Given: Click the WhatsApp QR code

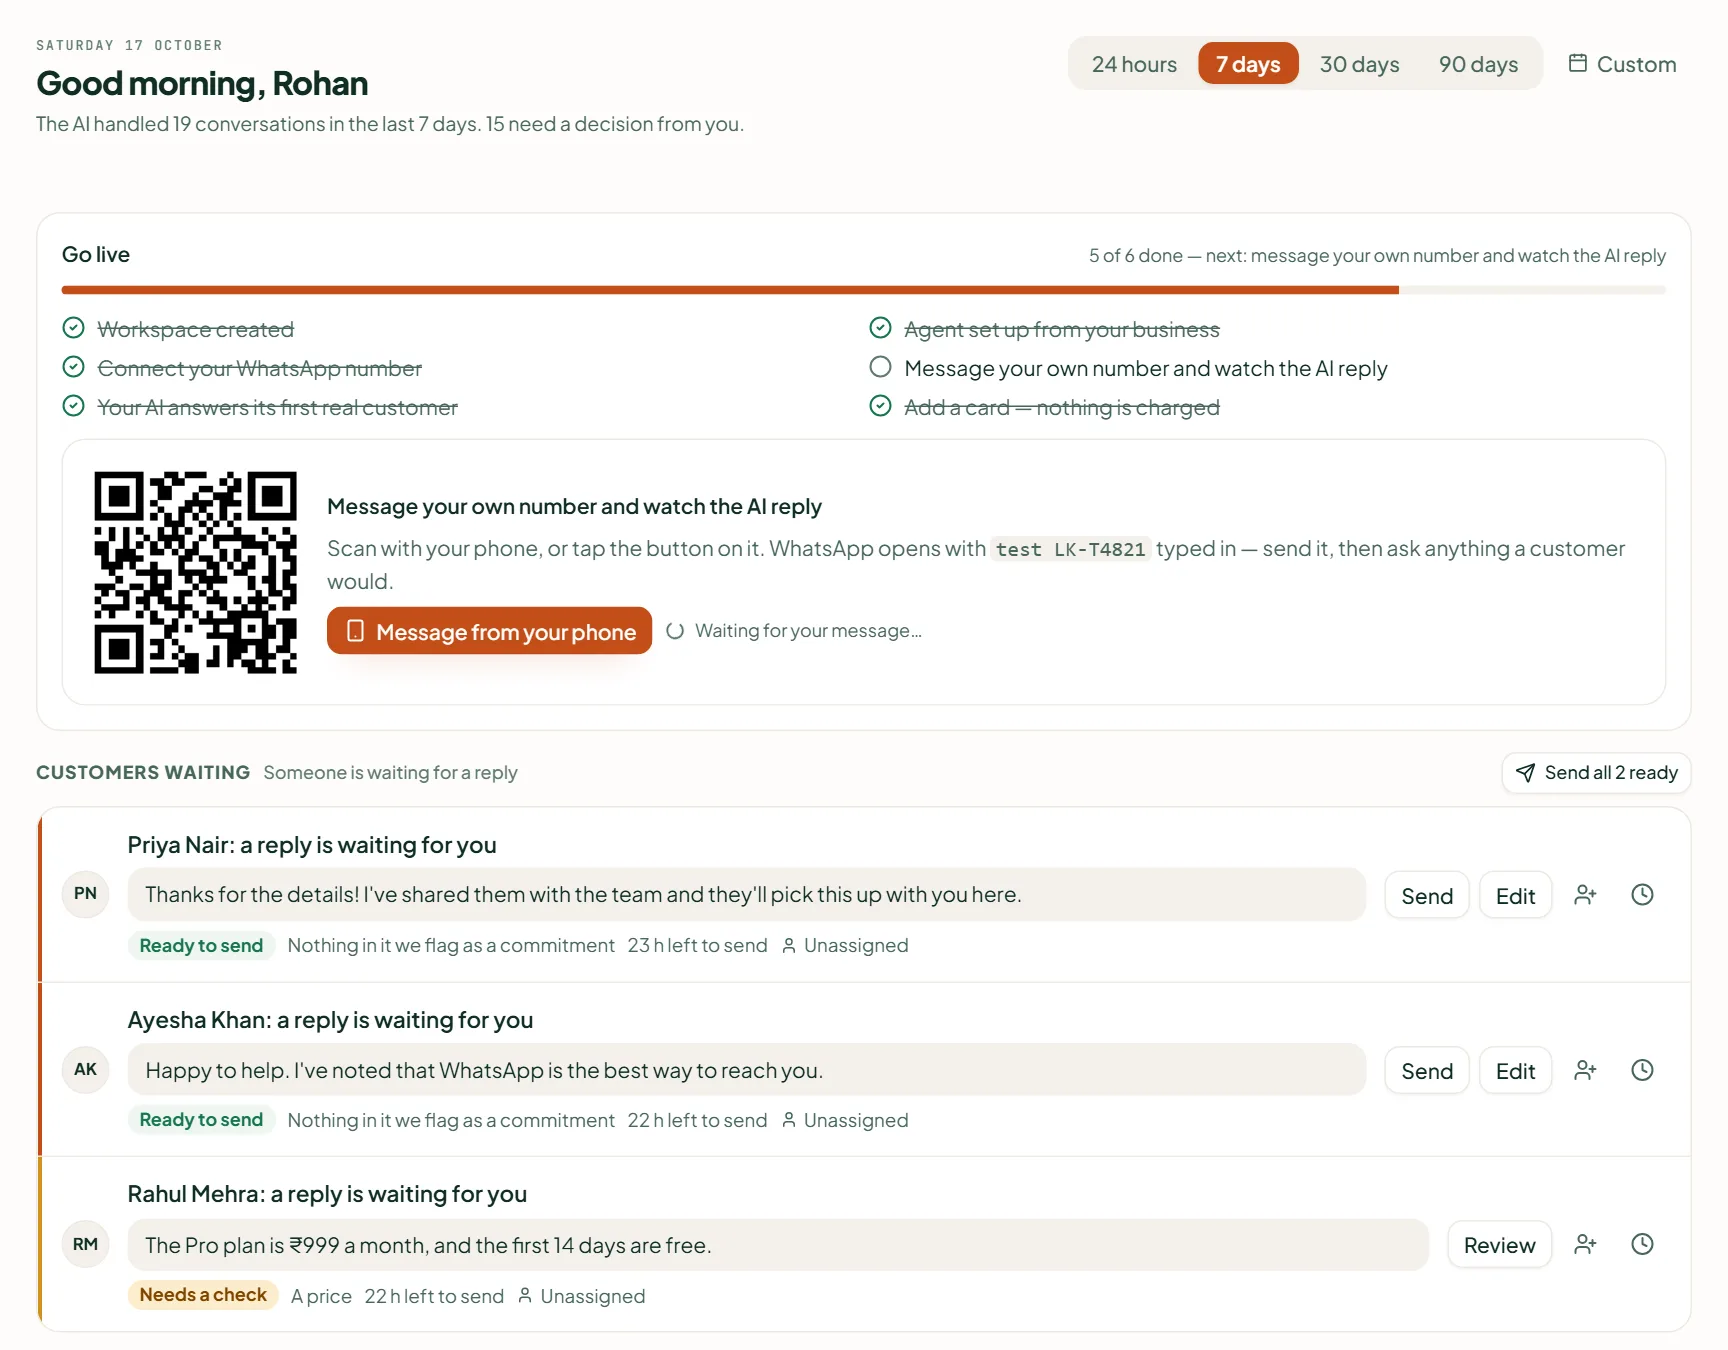Looking at the screenshot, I should coord(196,572).
